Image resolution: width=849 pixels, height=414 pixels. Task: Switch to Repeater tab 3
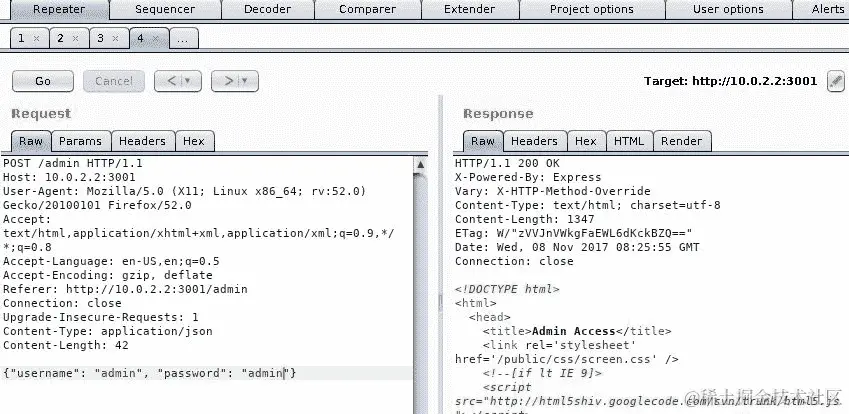click(x=100, y=38)
